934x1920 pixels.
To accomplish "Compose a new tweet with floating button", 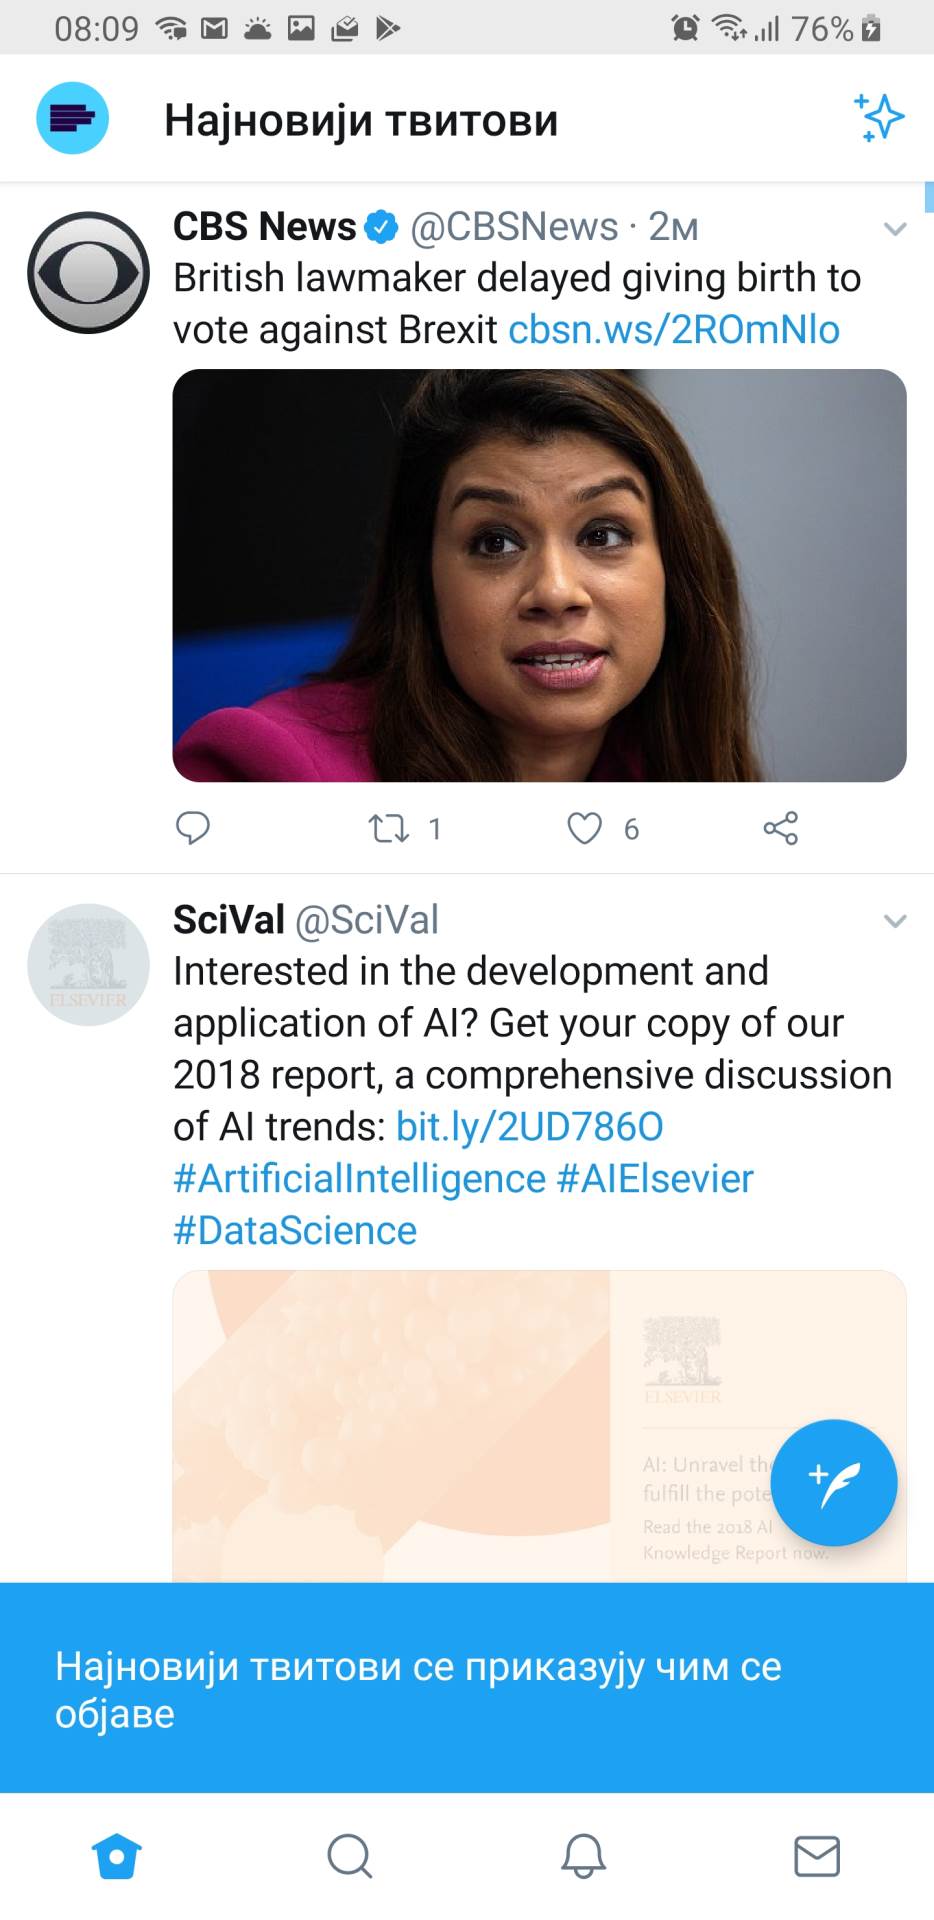I will pos(834,1482).
